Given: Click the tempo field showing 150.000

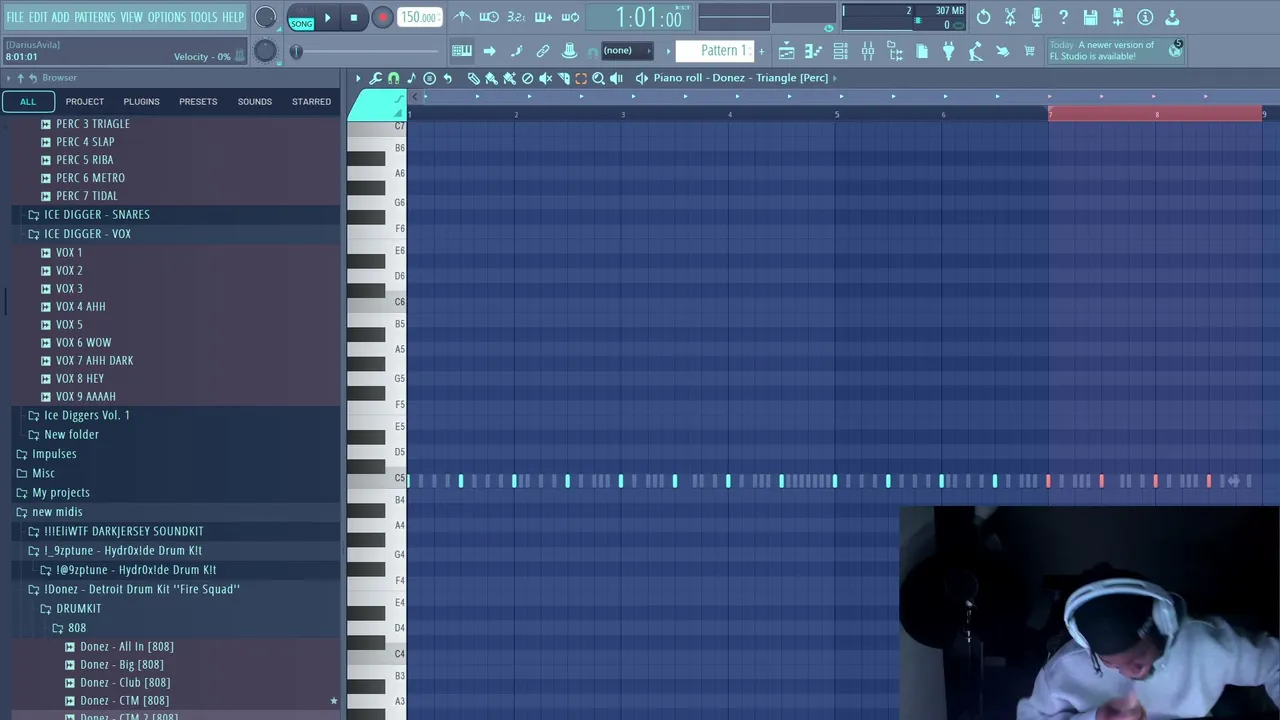Looking at the screenshot, I should [x=419, y=17].
